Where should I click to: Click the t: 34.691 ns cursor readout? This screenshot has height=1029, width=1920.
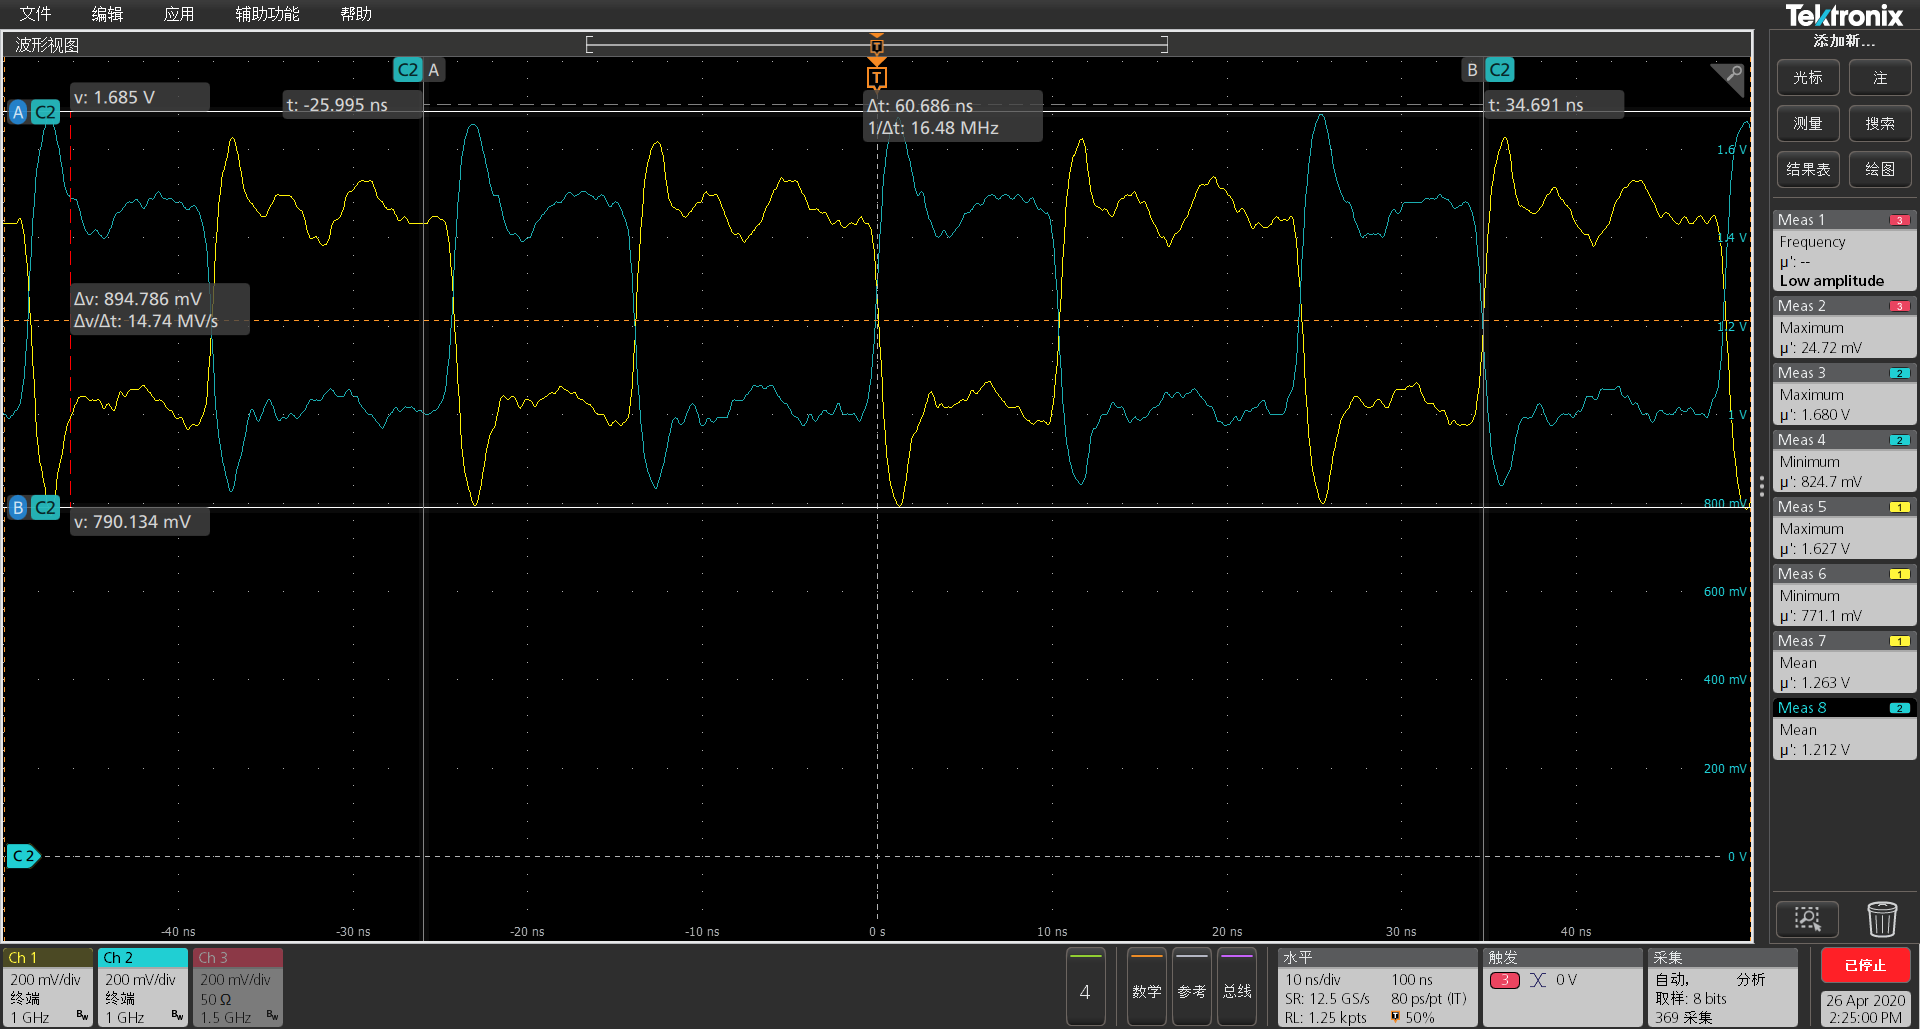pos(1553,105)
